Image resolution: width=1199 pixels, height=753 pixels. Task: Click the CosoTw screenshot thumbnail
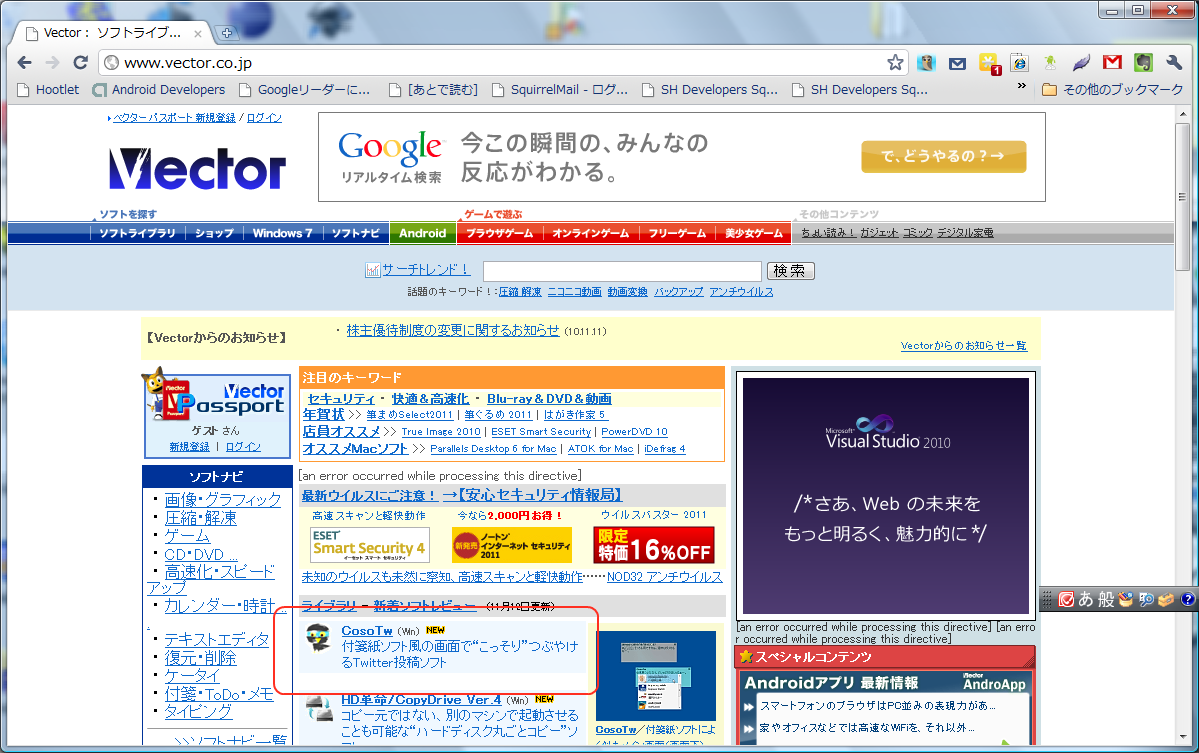[656, 677]
